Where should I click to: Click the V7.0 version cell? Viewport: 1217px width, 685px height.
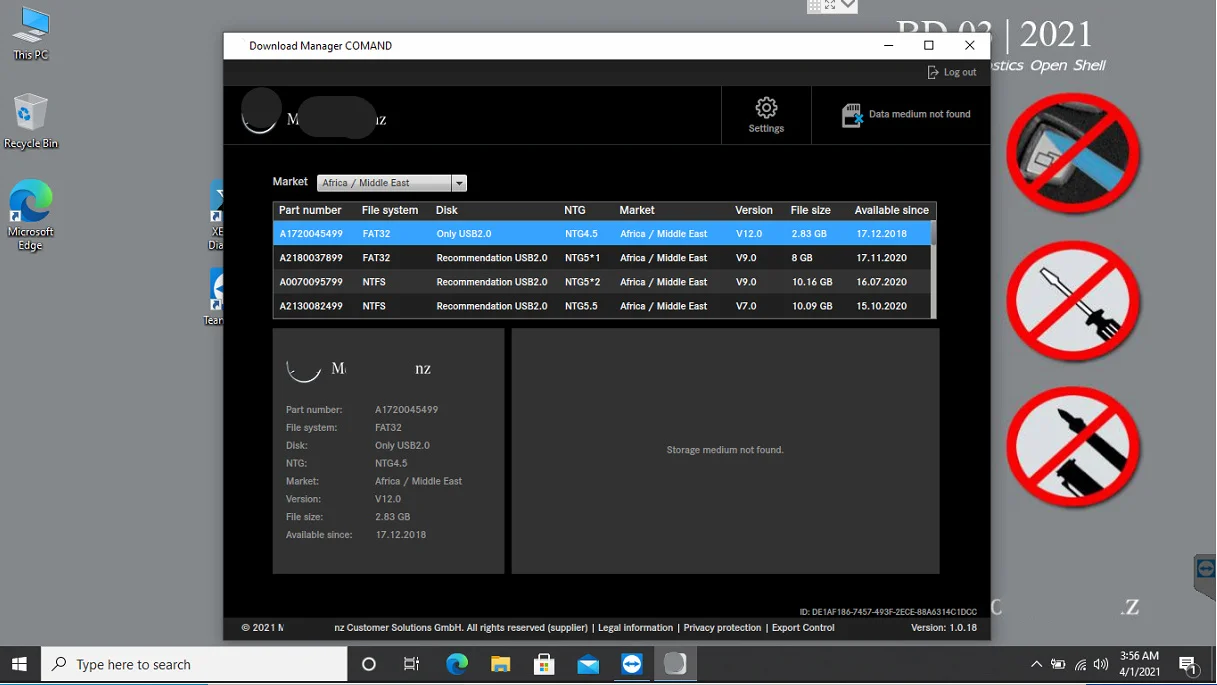tap(746, 306)
